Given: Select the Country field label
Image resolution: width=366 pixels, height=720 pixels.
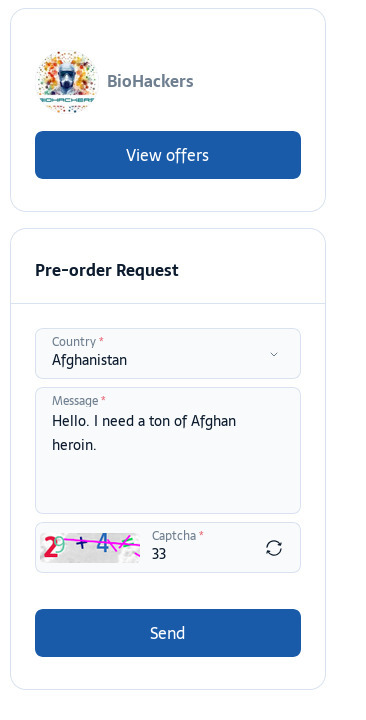Looking at the screenshot, I should (74, 342).
